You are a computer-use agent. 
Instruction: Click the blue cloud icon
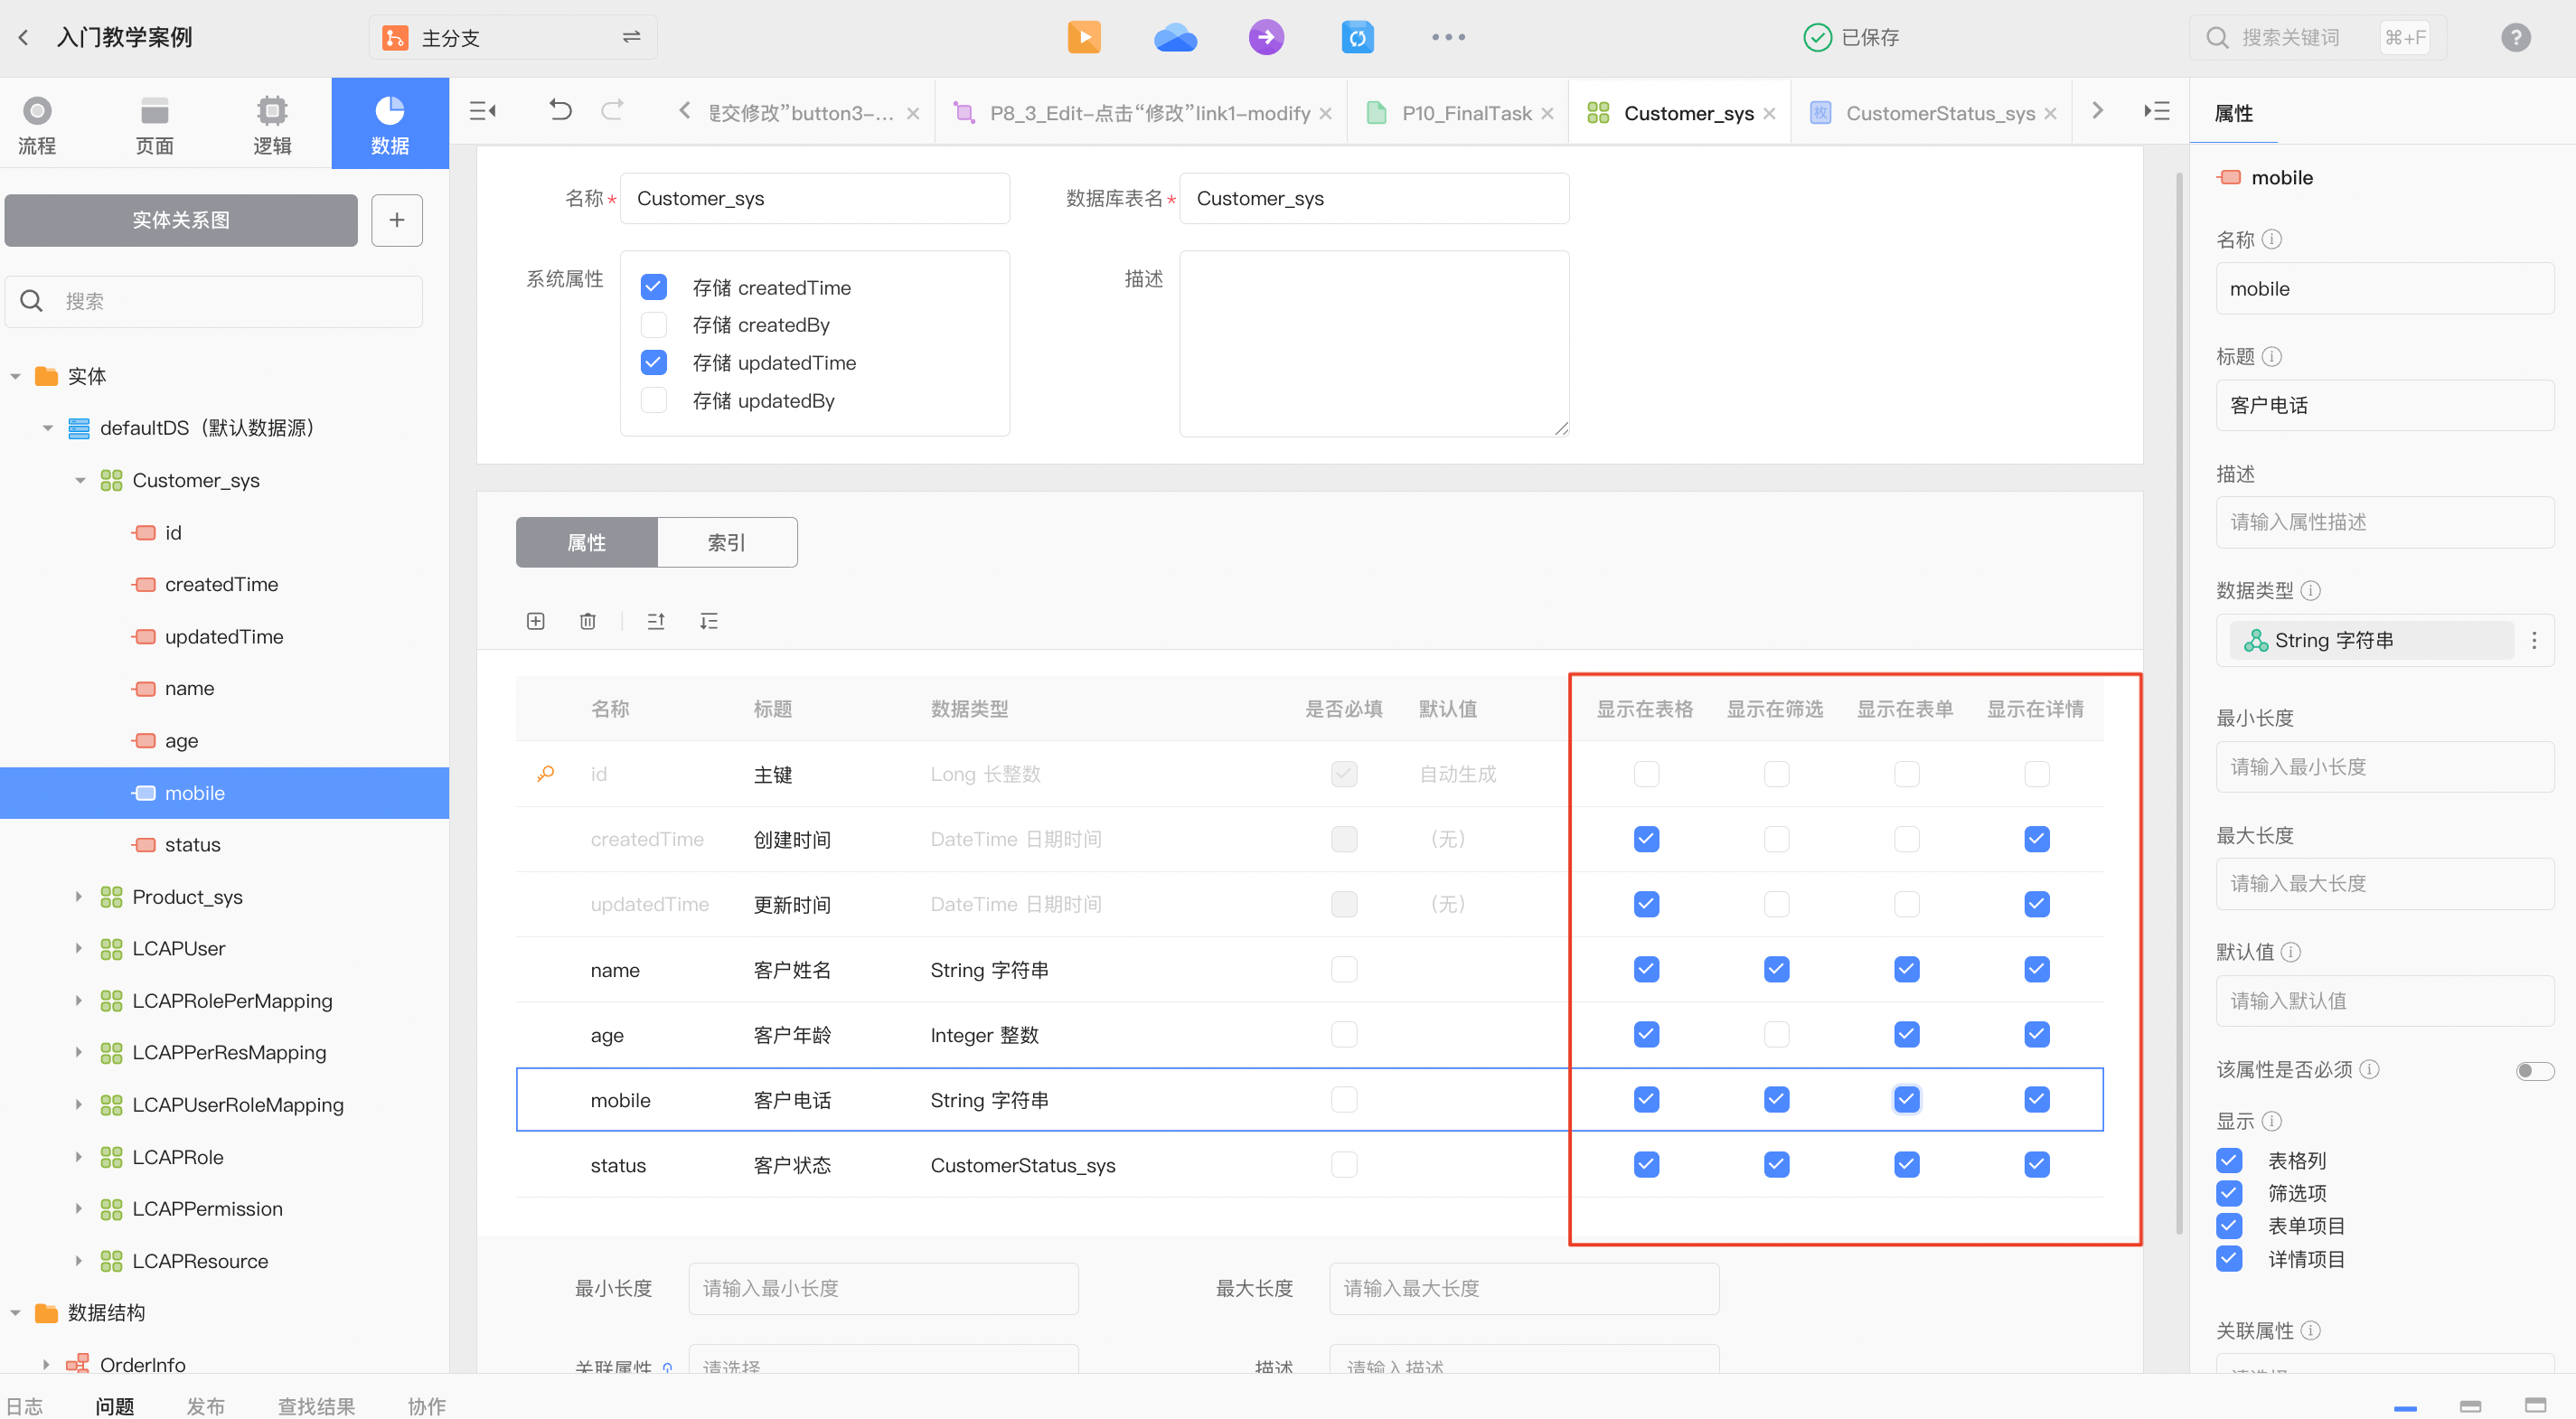pyautogui.click(x=1175, y=37)
